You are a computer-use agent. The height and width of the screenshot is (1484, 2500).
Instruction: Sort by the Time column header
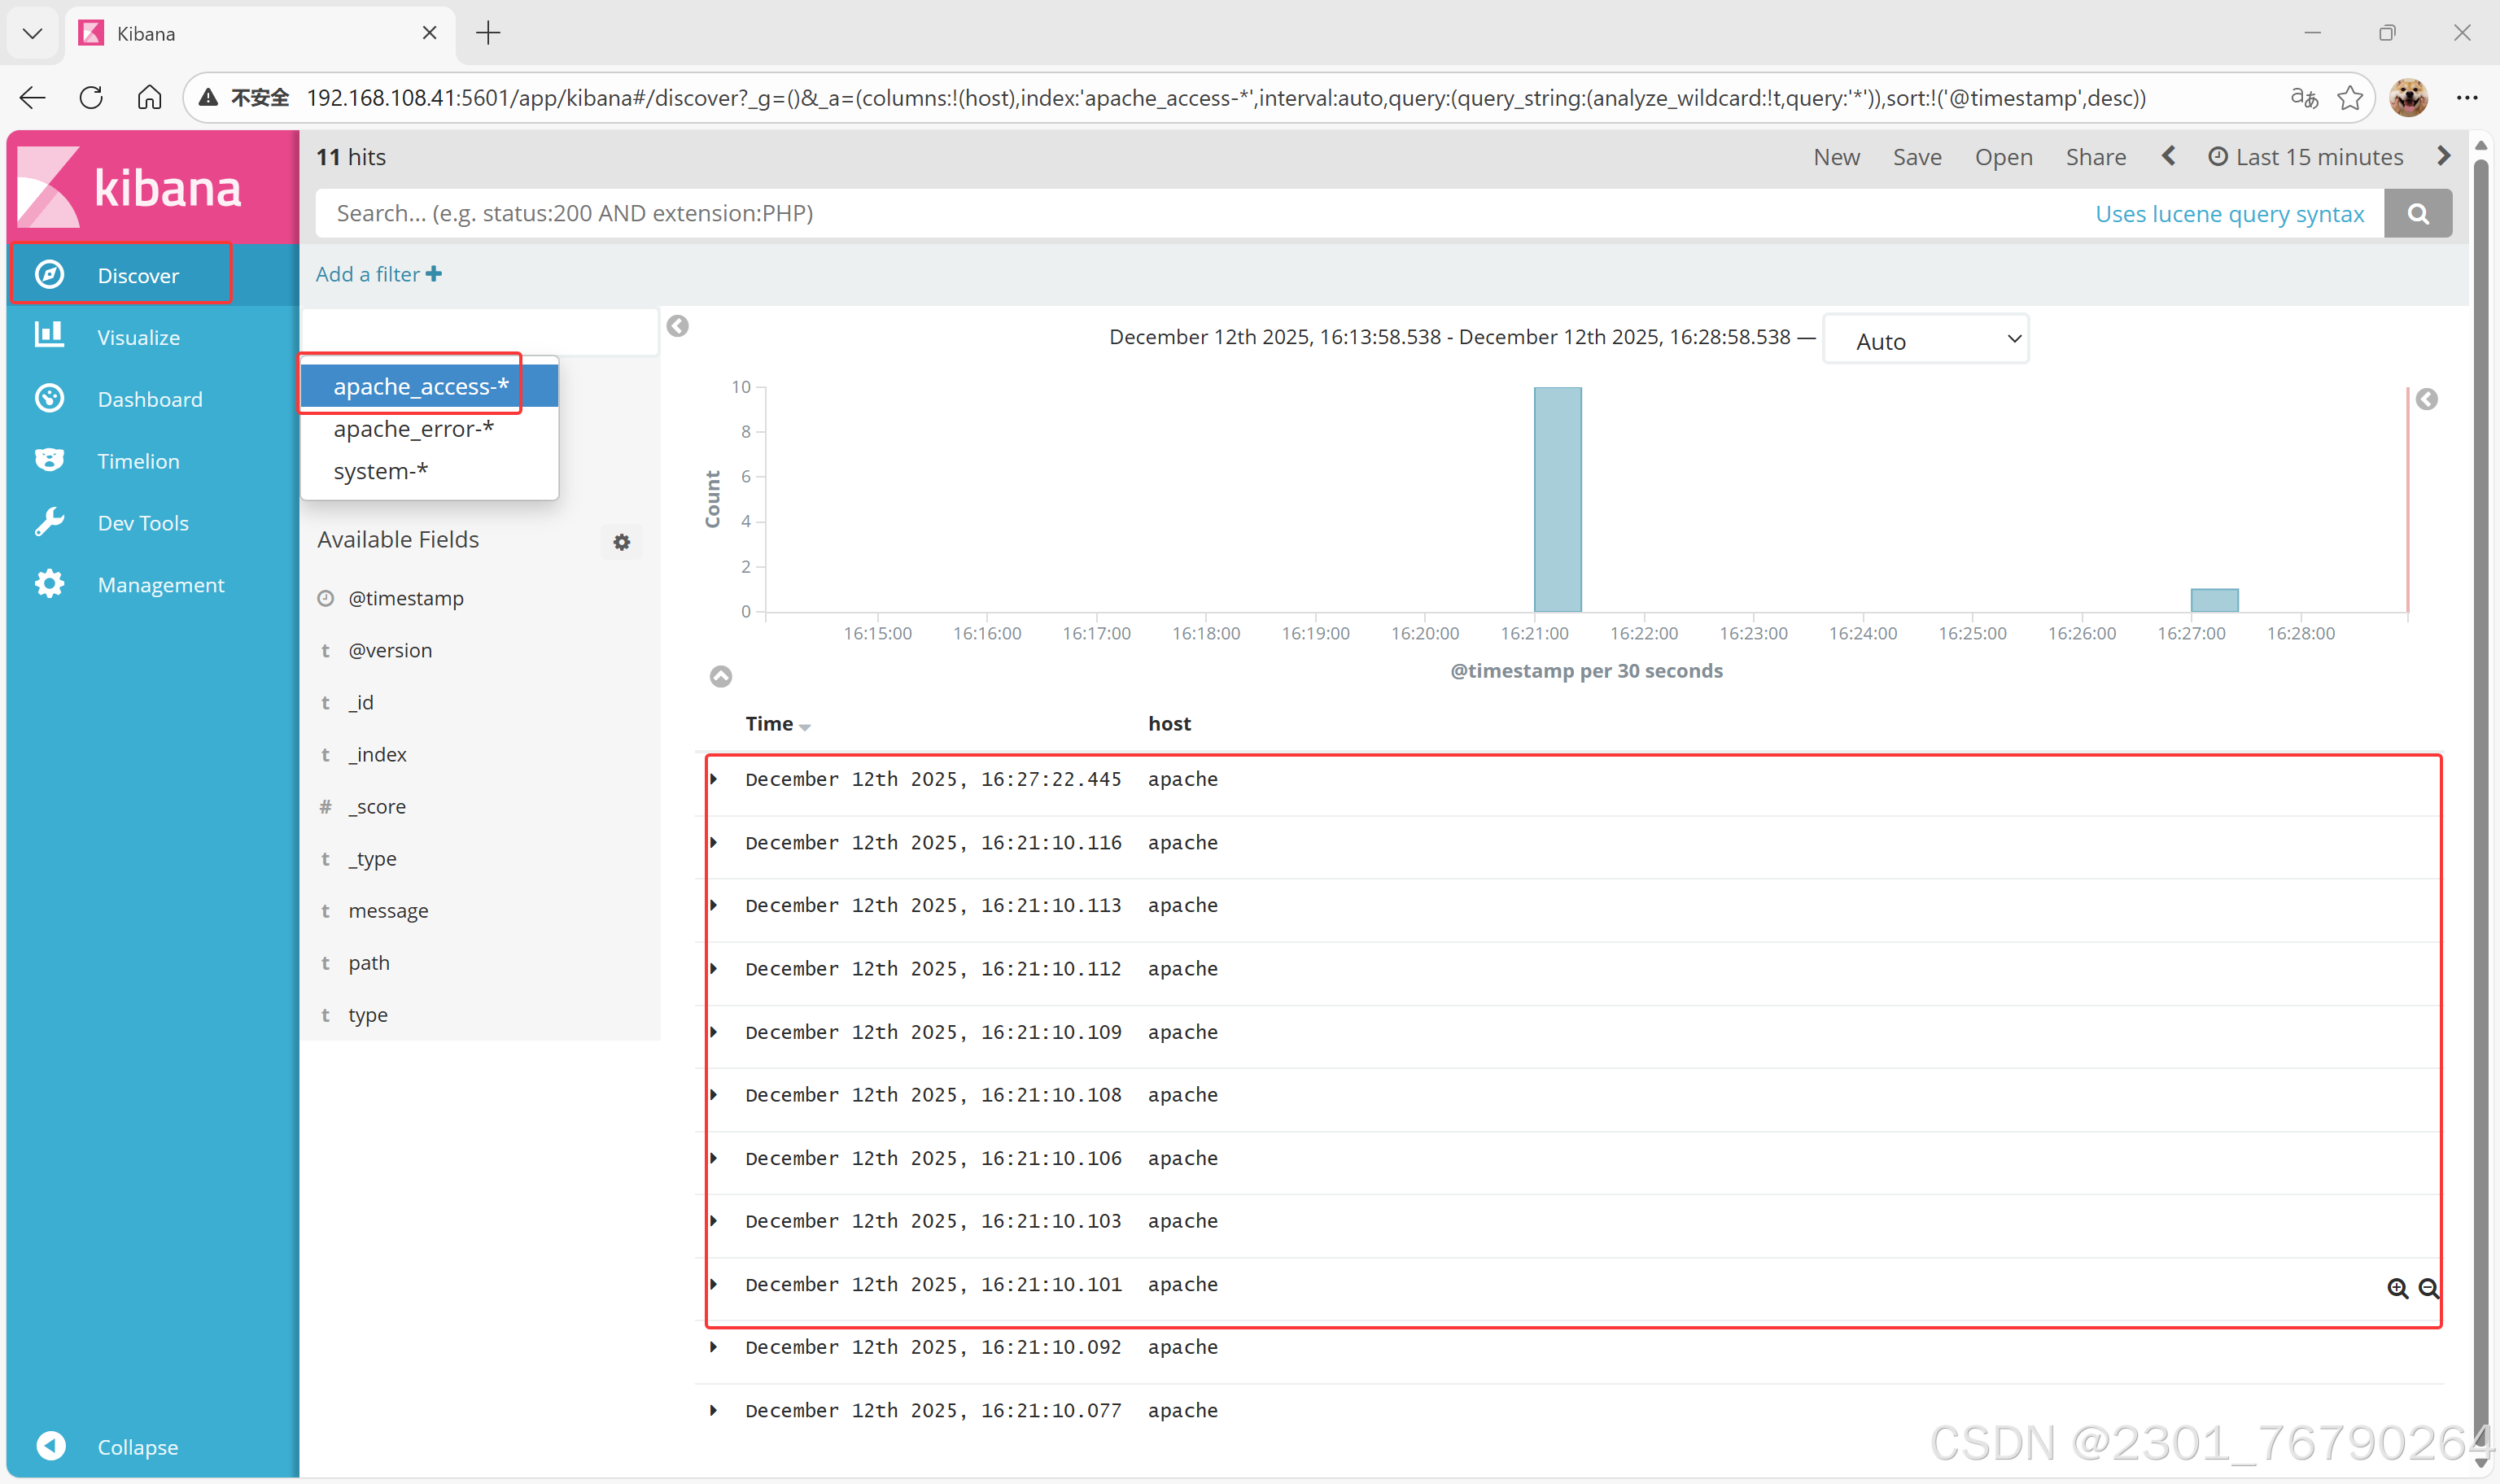(x=777, y=723)
